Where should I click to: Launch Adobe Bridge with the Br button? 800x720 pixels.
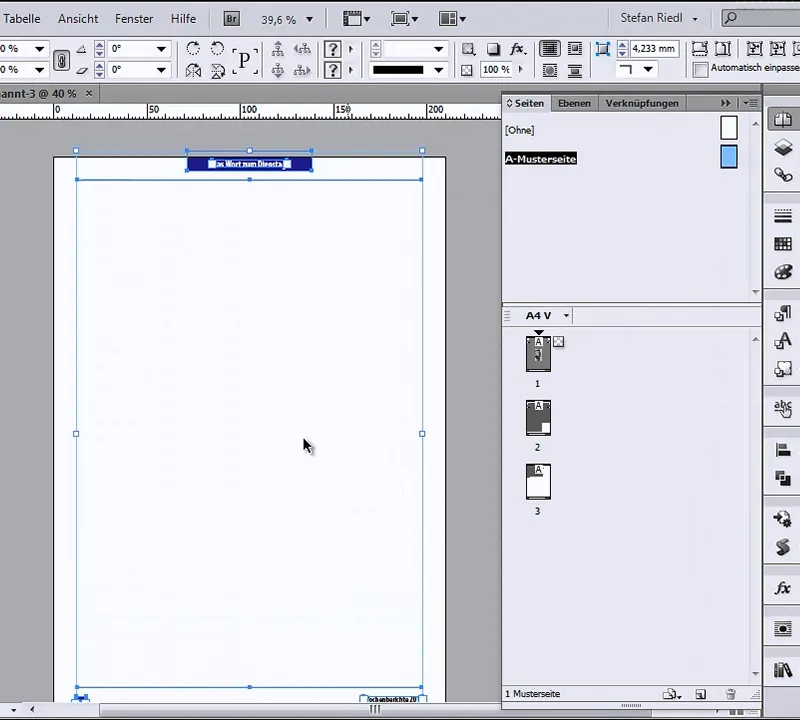231,19
